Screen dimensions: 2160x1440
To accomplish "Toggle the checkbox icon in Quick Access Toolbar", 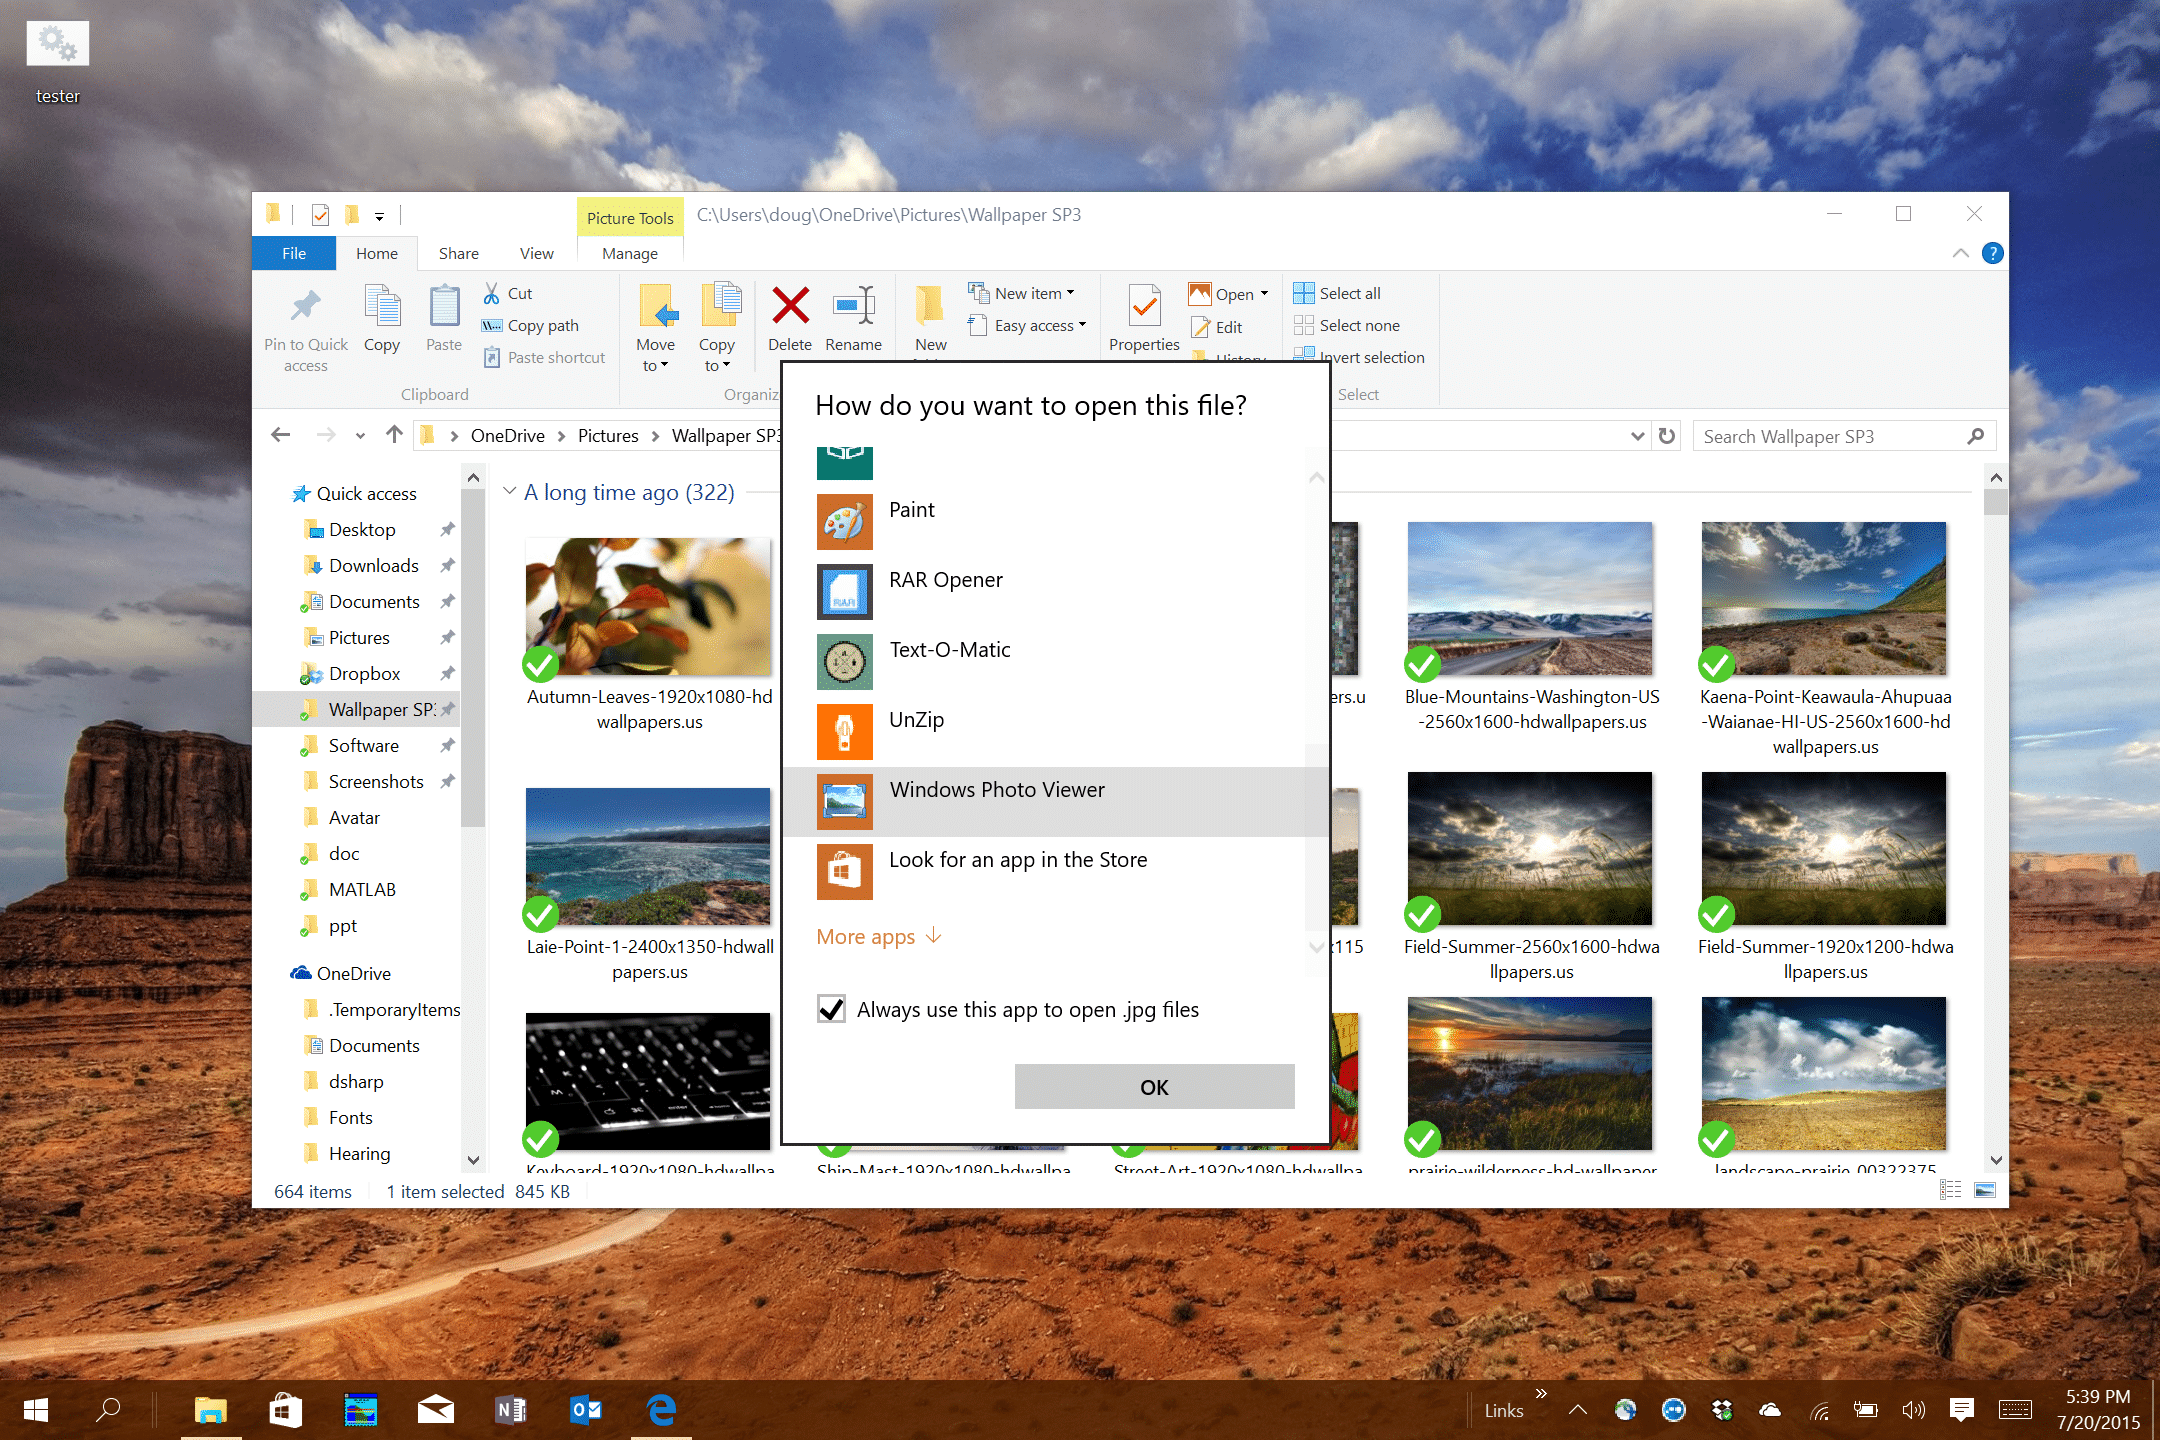I will point(320,215).
